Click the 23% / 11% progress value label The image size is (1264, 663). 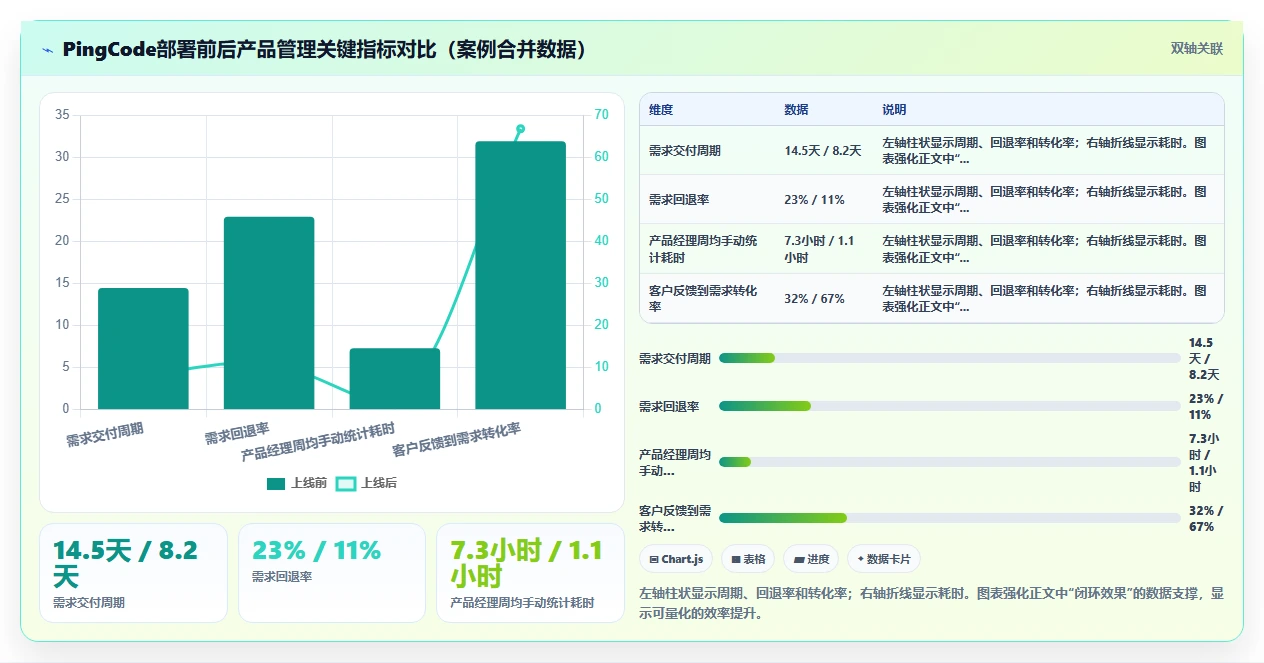(x=1205, y=406)
